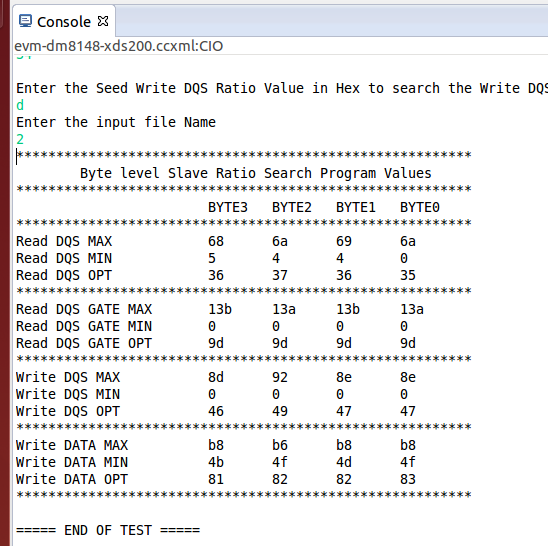Image resolution: width=548 pixels, height=546 pixels.
Task: Click the Console view monitor icon
Action: (x=25, y=21)
